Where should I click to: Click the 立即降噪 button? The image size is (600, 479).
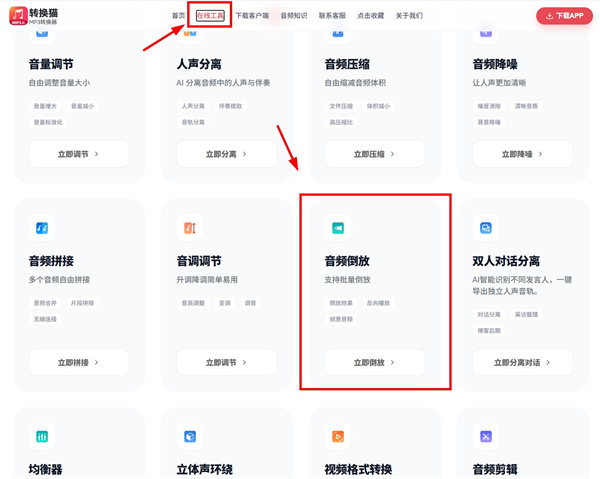[523, 154]
